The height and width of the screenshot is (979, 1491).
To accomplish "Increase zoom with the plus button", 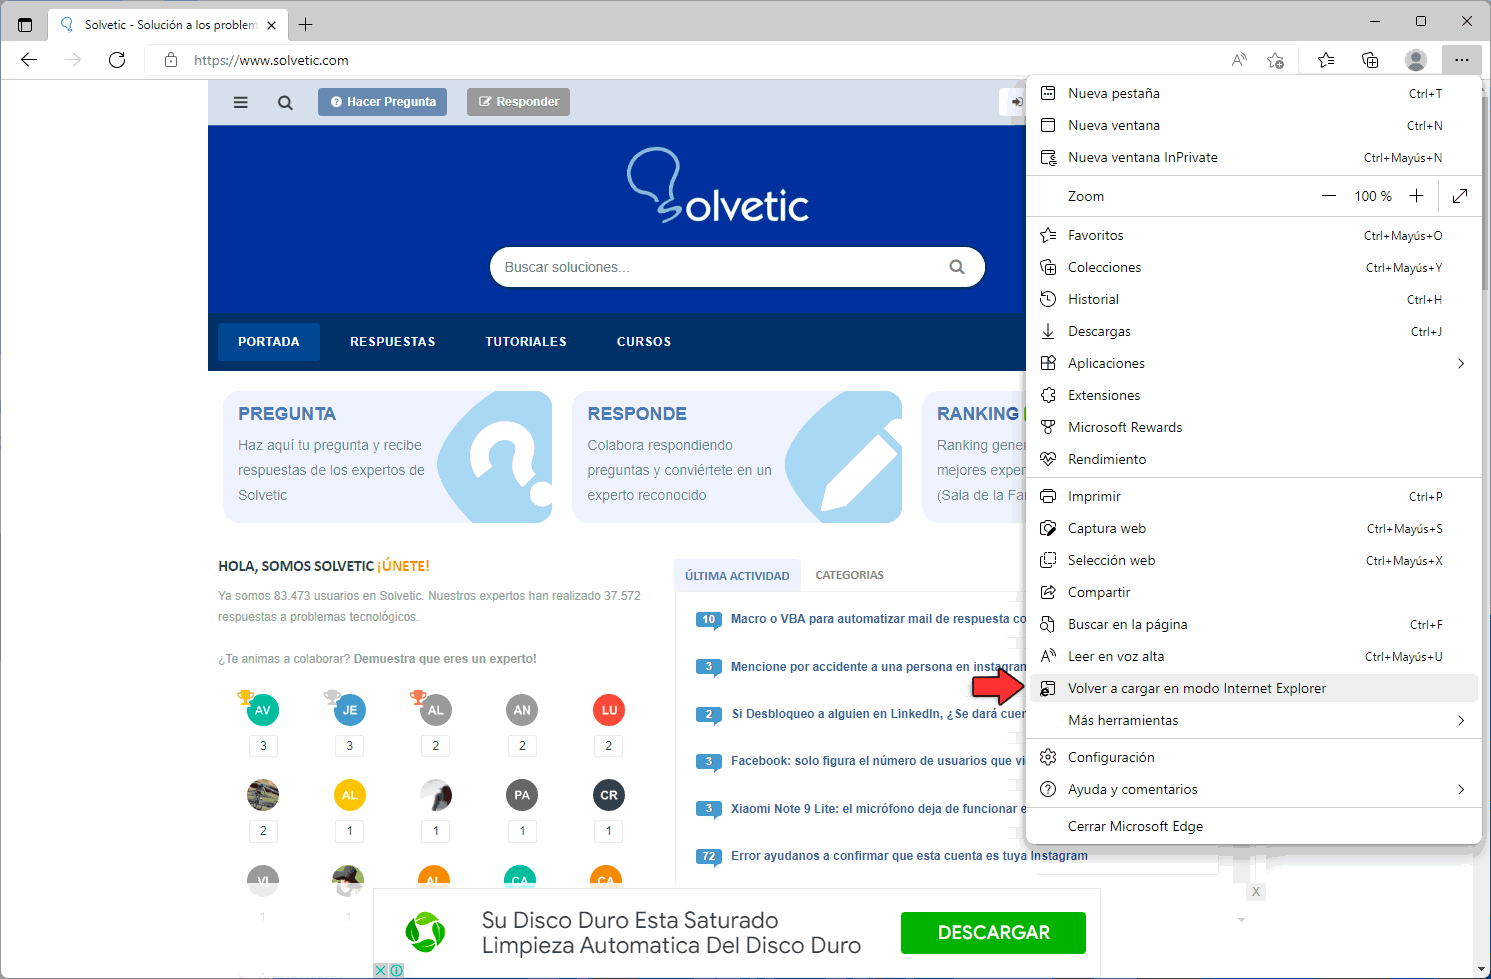I will (1416, 196).
